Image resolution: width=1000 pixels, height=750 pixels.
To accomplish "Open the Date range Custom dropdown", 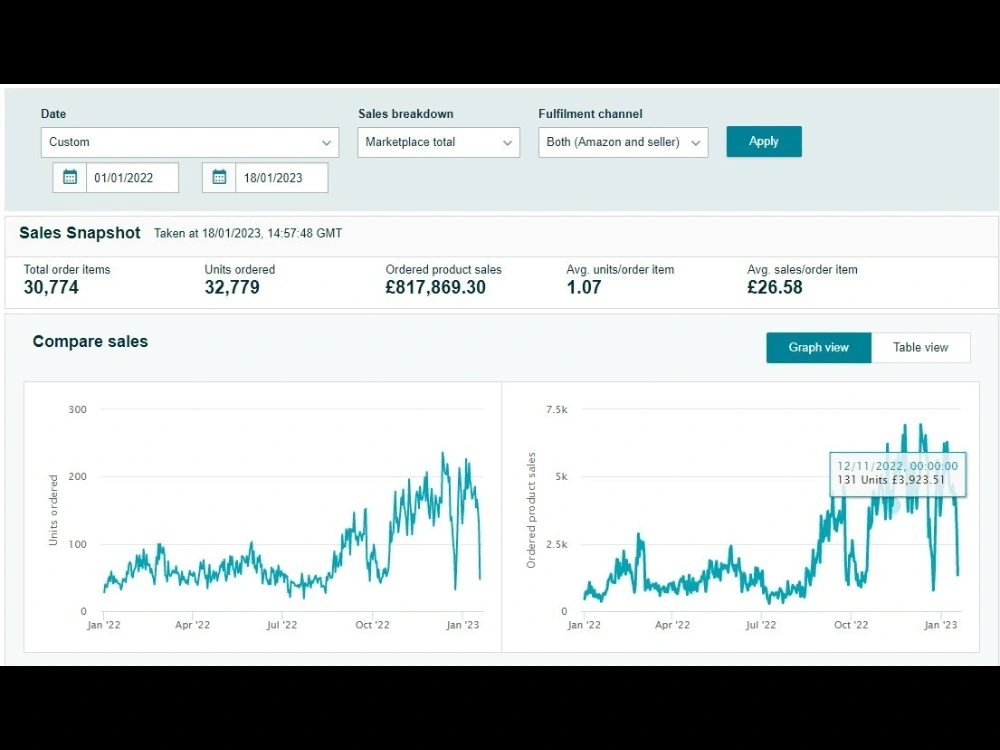I will [x=189, y=142].
